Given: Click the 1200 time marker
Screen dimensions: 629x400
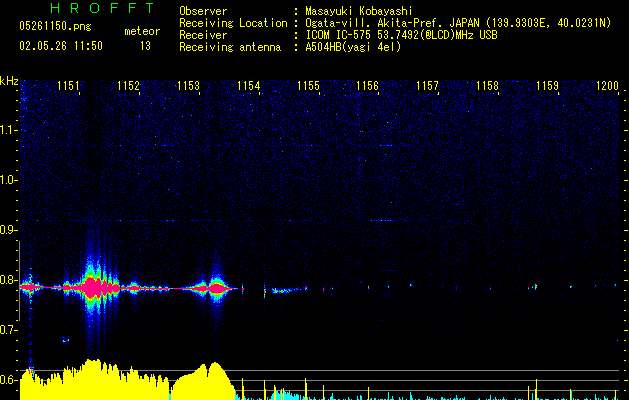Looking at the screenshot, I should [x=607, y=86].
